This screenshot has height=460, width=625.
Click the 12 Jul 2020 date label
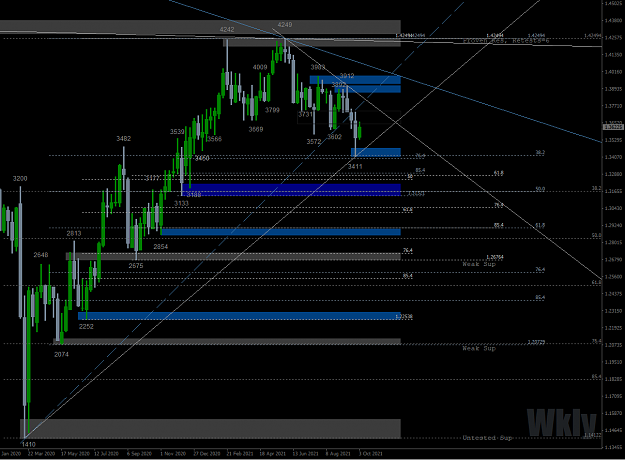(106, 454)
